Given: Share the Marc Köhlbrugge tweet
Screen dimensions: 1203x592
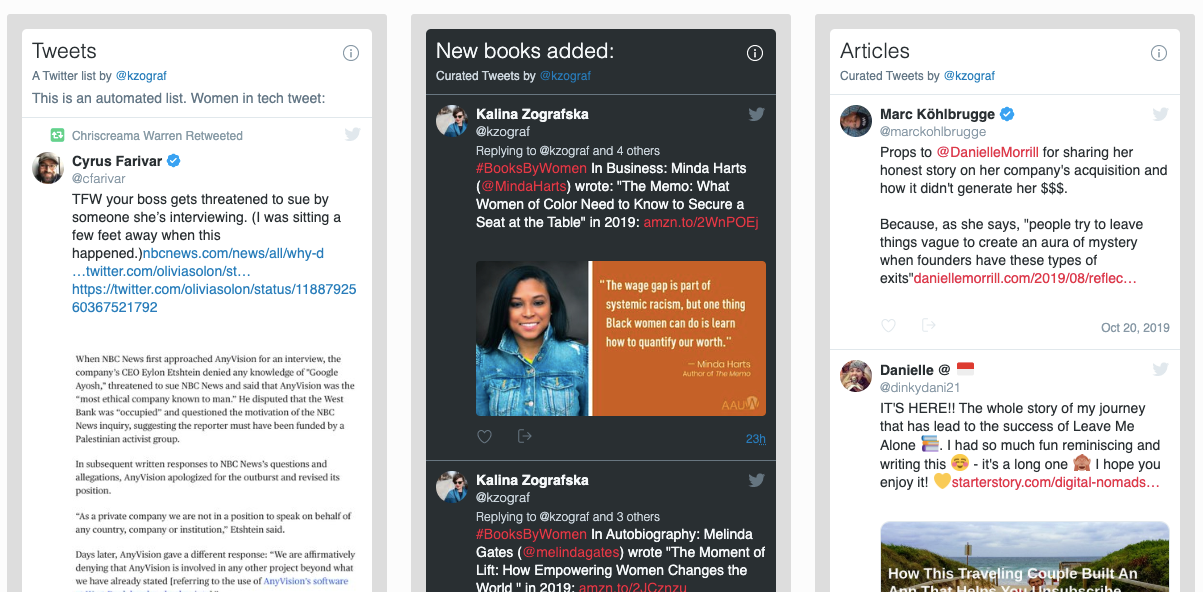Looking at the screenshot, I should click(x=929, y=326).
